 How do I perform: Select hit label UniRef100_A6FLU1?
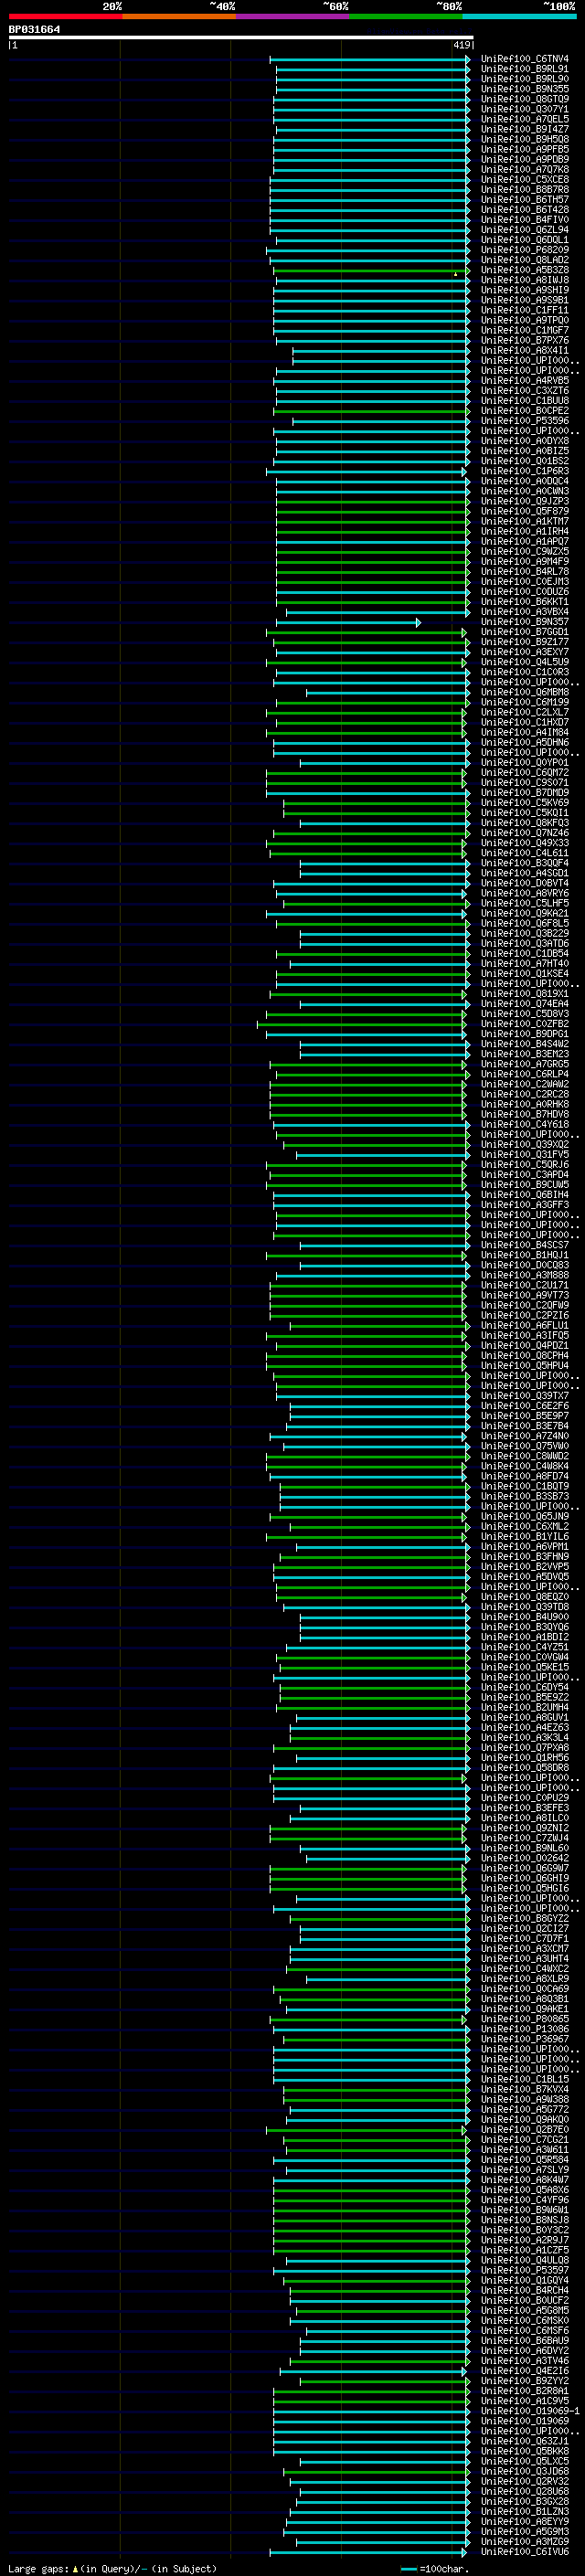point(524,1326)
